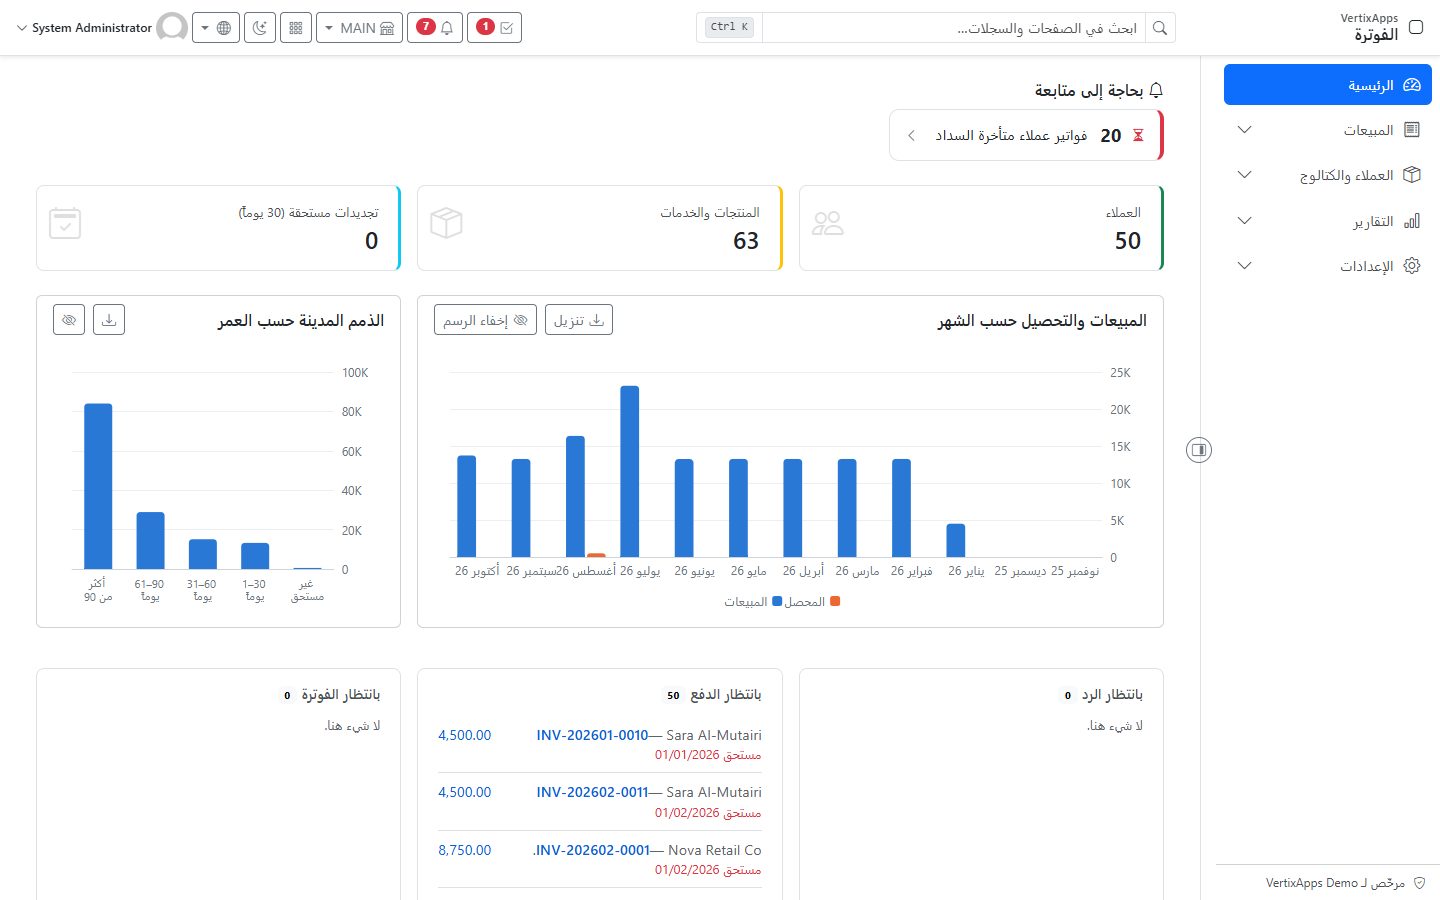Click إخفاء الرسم to hide sales chart
This screenshot has height=900, width=1440.
[x=486, y=320]
